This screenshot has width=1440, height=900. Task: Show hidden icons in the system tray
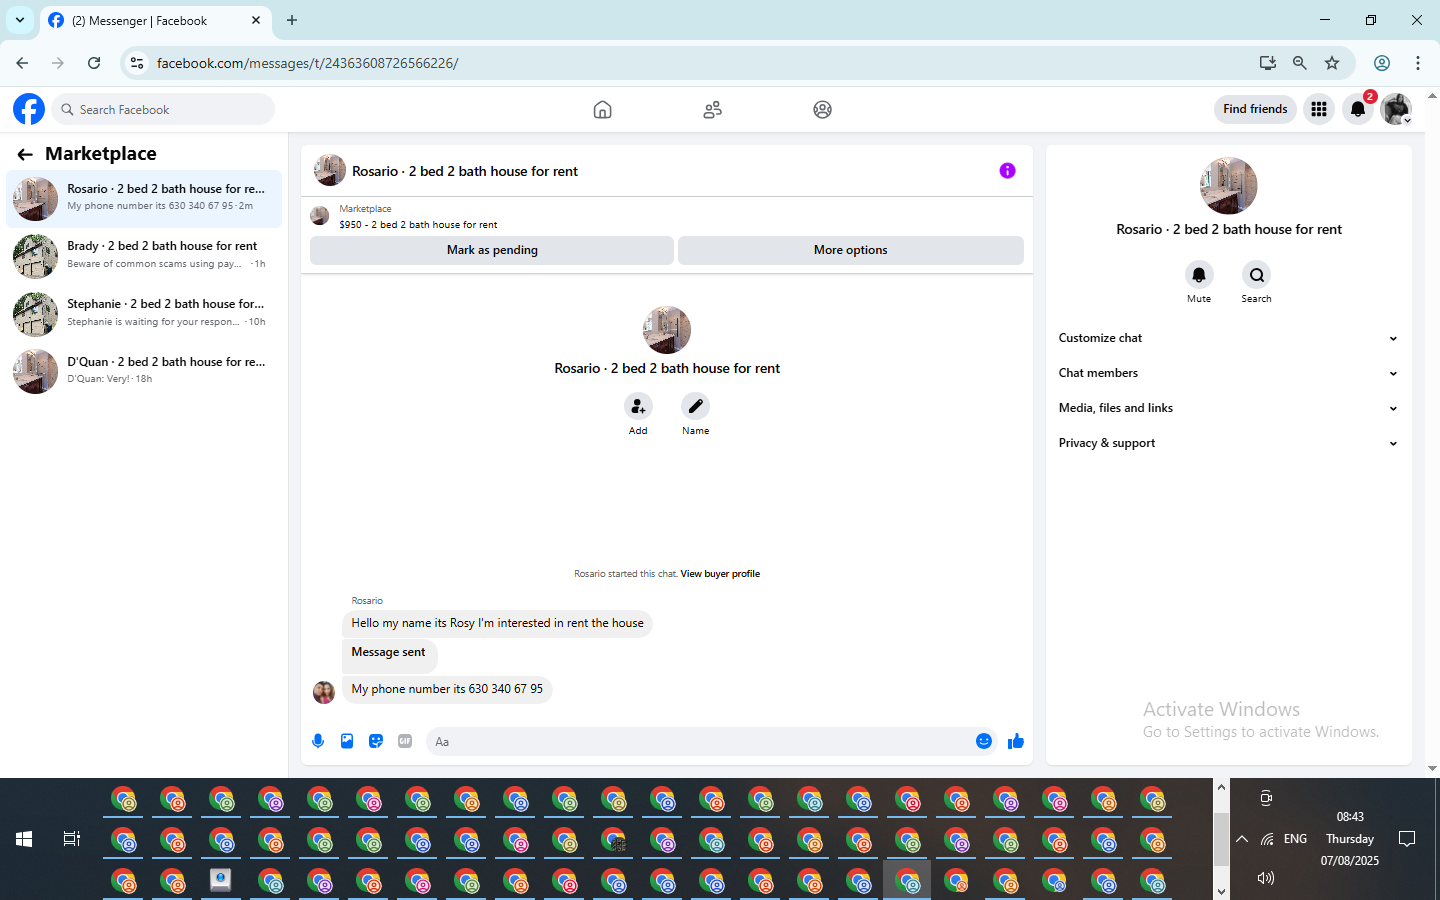tap(1242, 839)
